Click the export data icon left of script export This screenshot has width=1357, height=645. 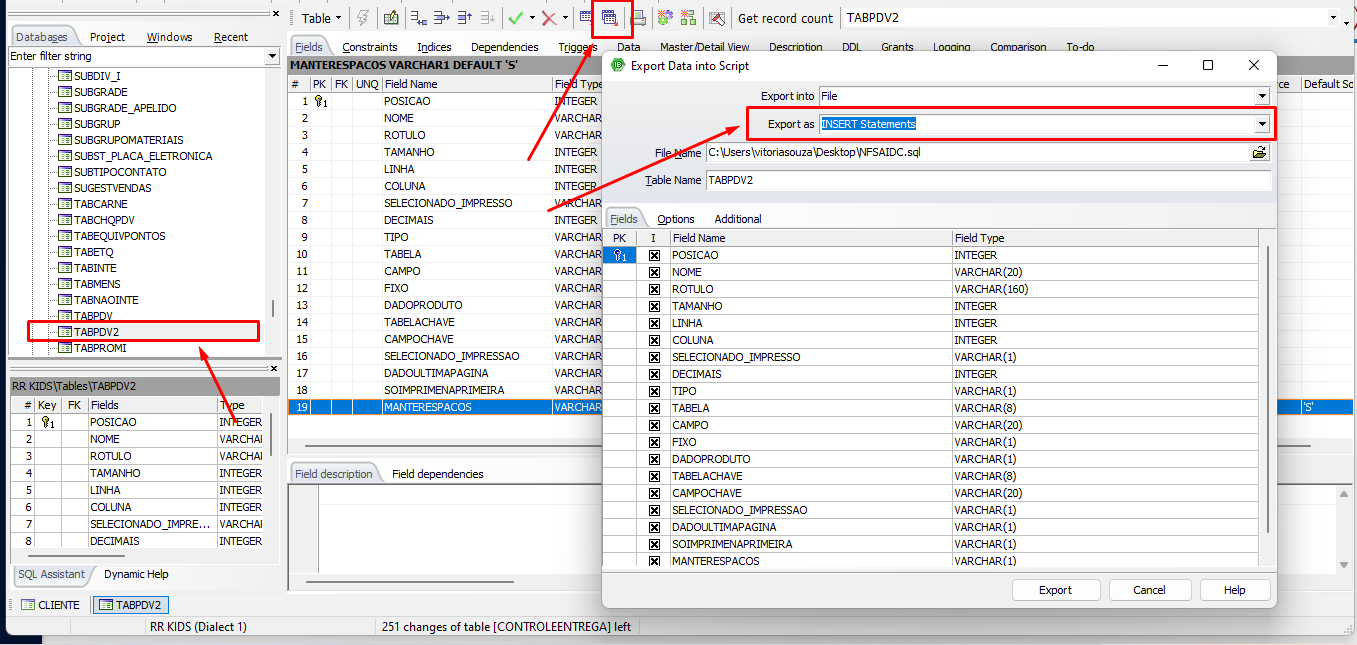pos(586,18)
